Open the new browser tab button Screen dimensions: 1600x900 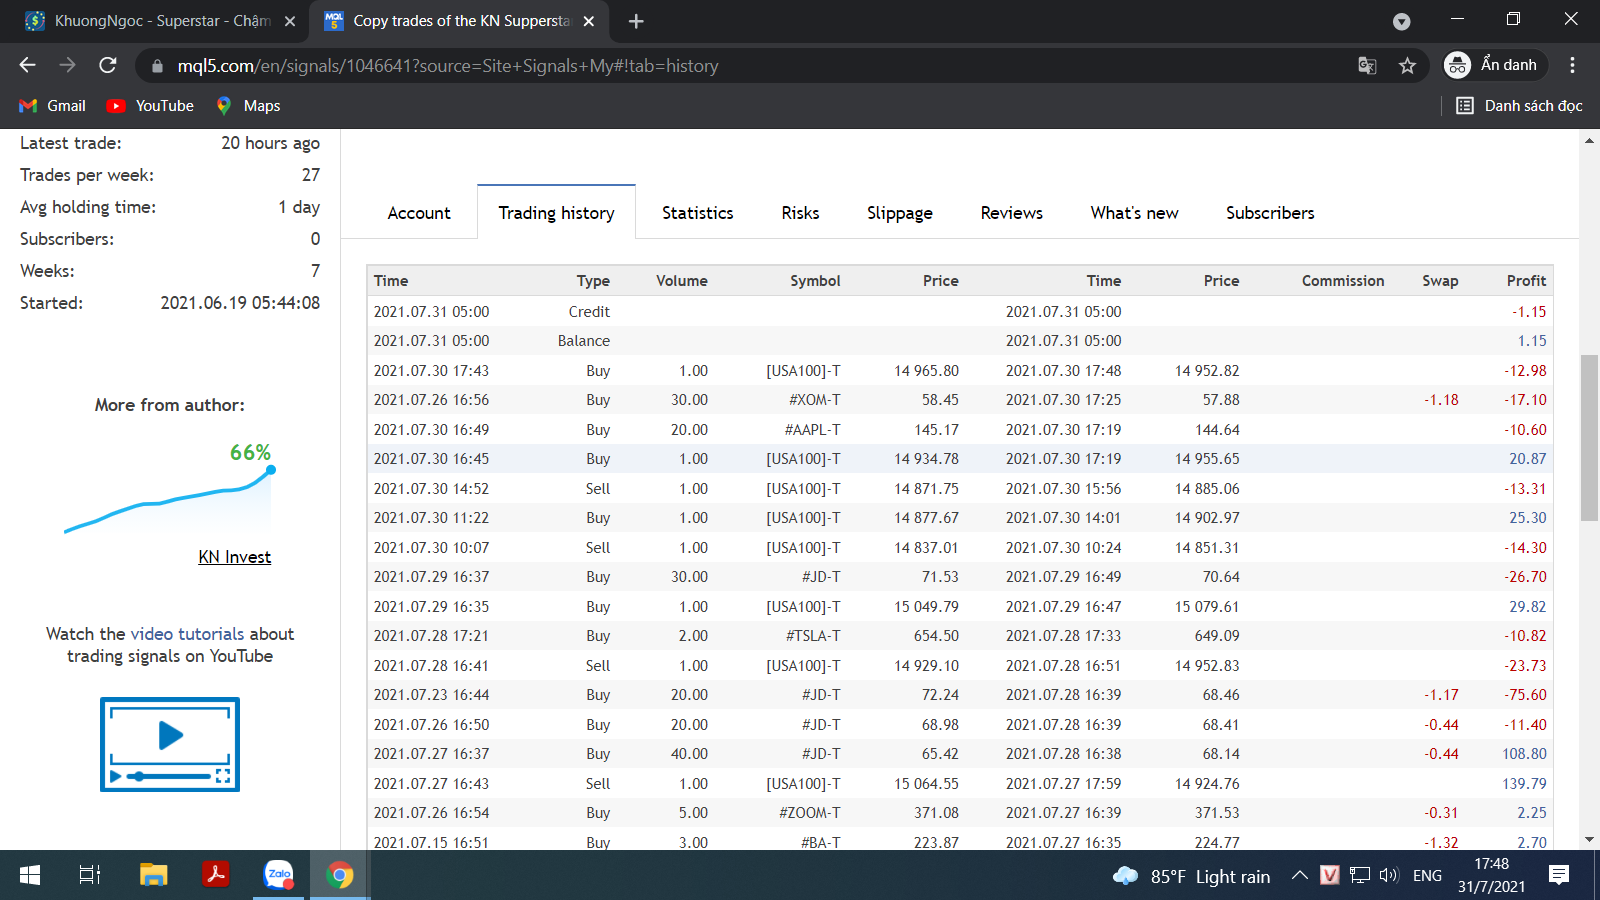tap(636, 21)
